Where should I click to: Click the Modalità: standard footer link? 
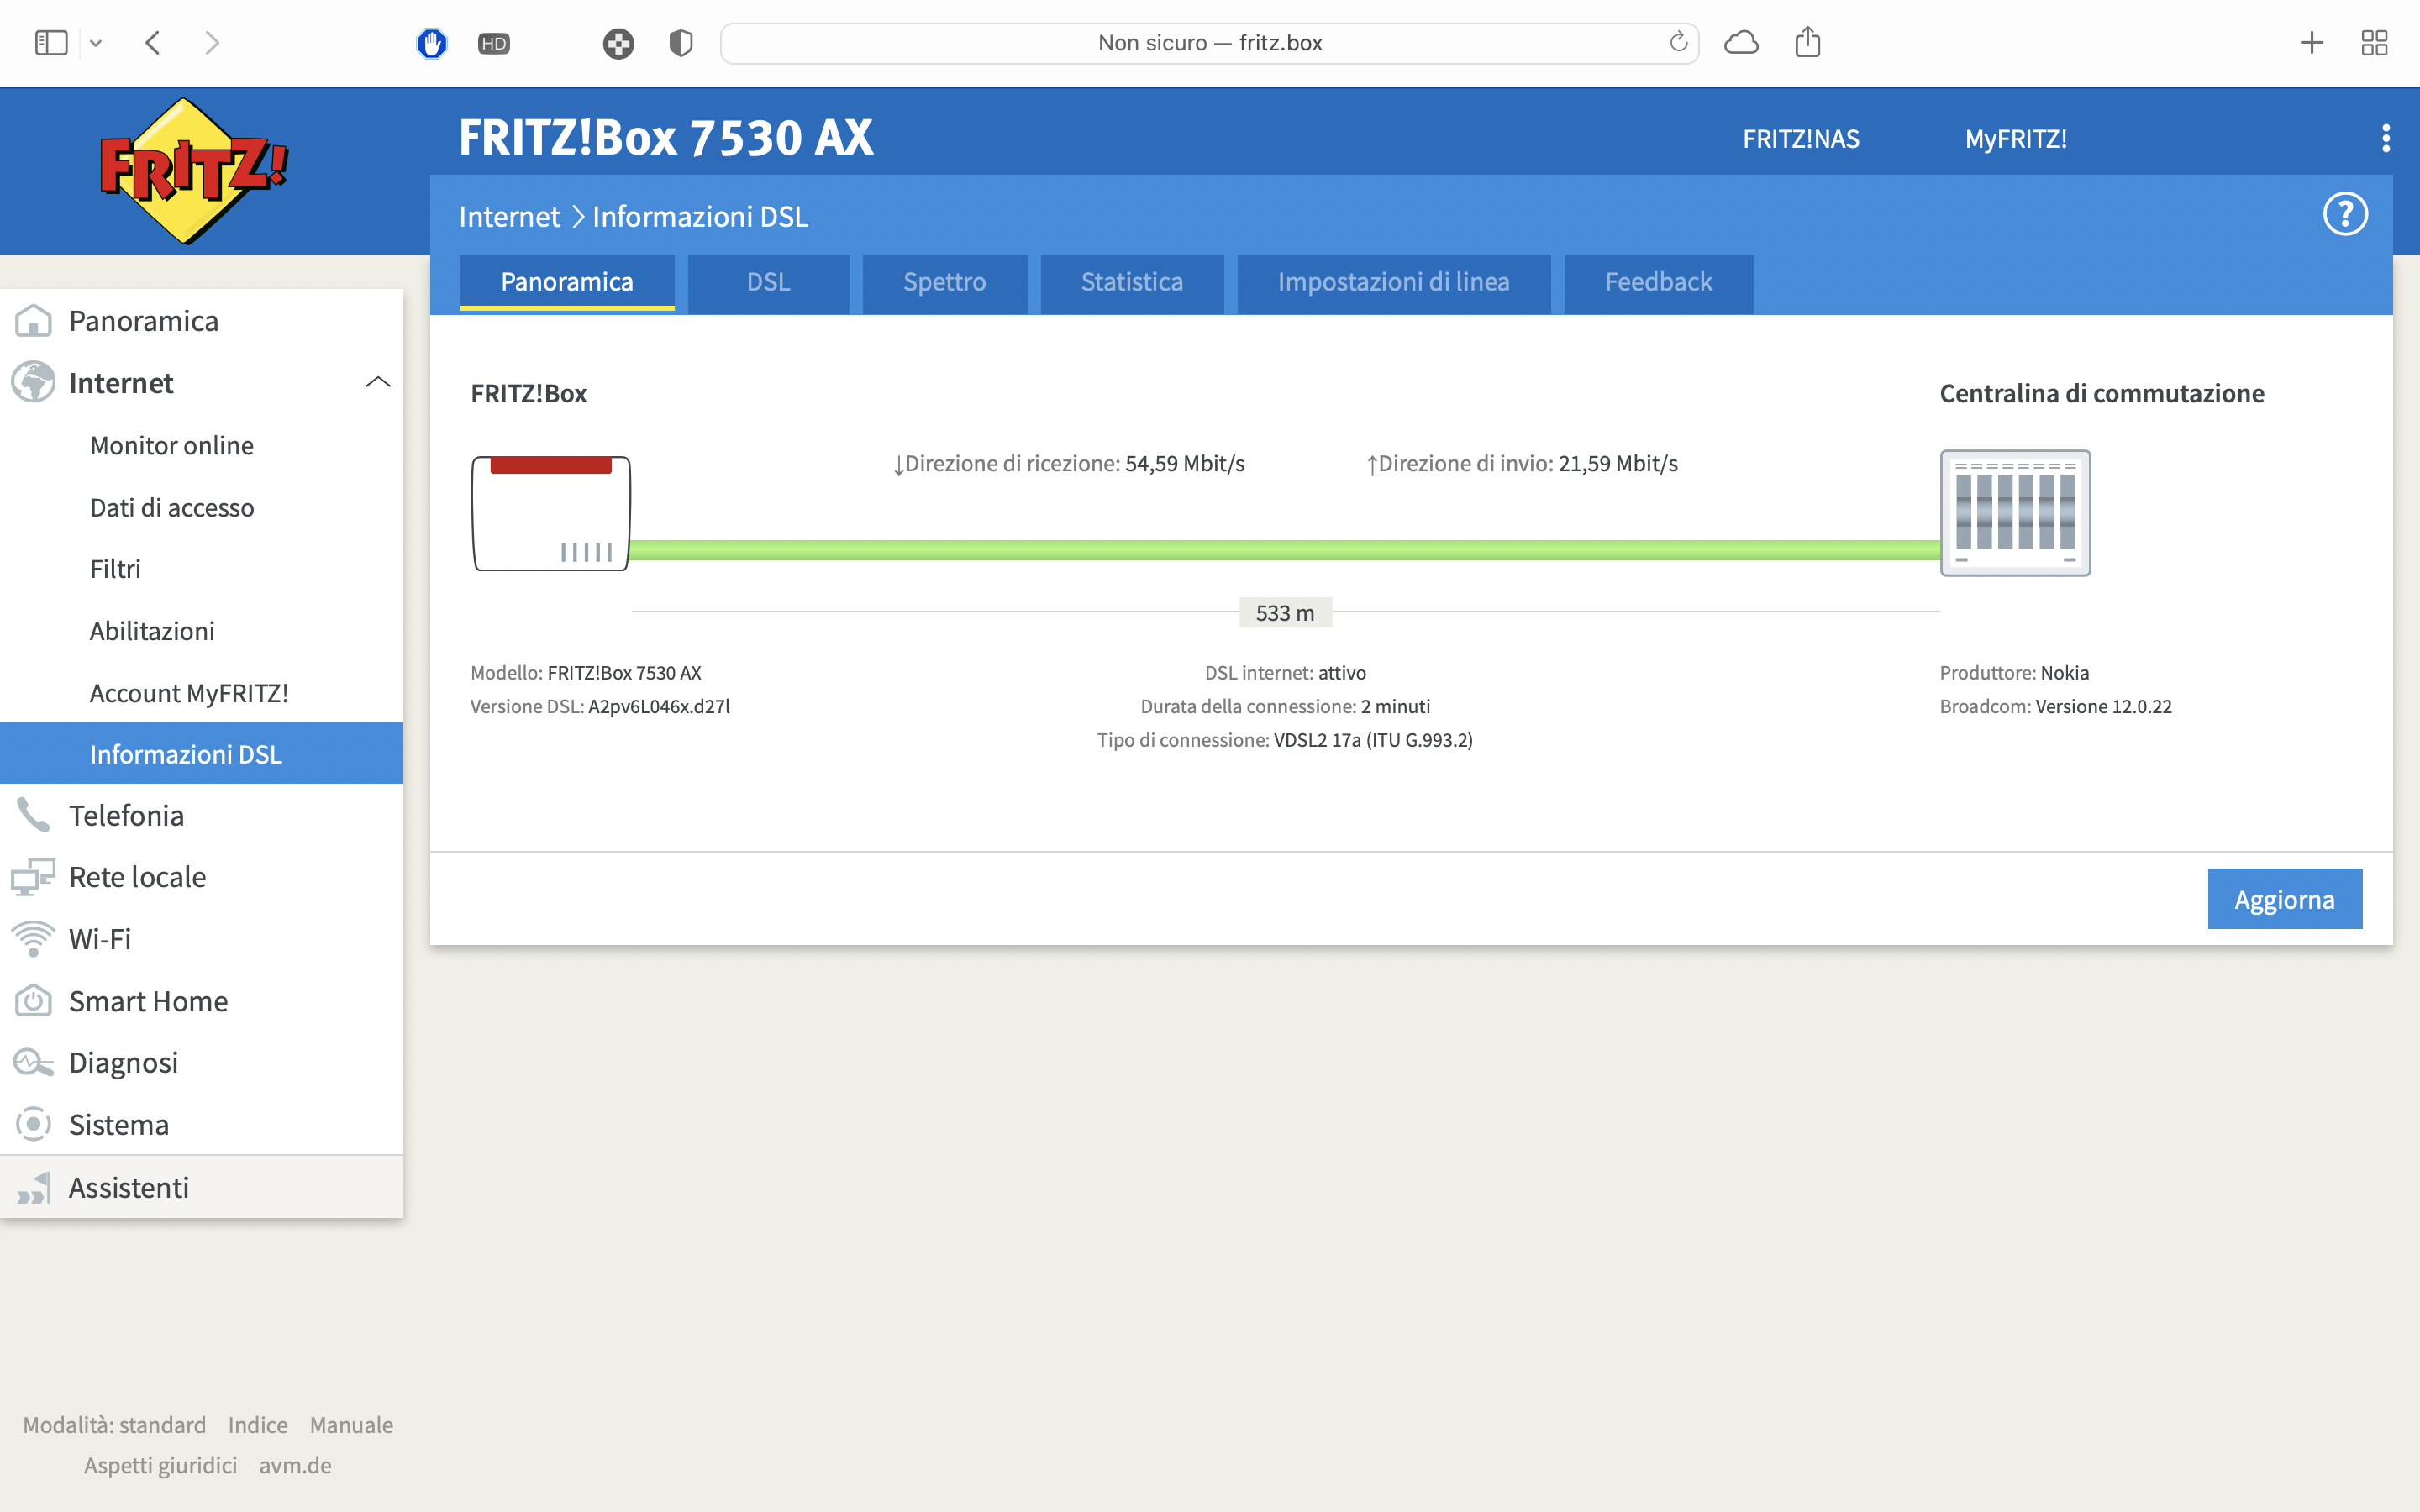(114, 1424)
